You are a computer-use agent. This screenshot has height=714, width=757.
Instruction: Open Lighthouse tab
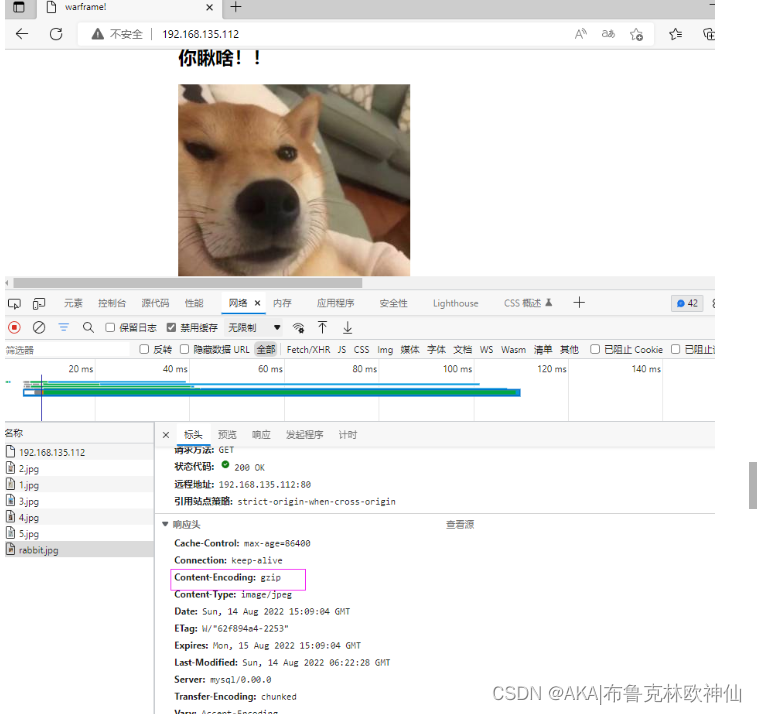456,303
